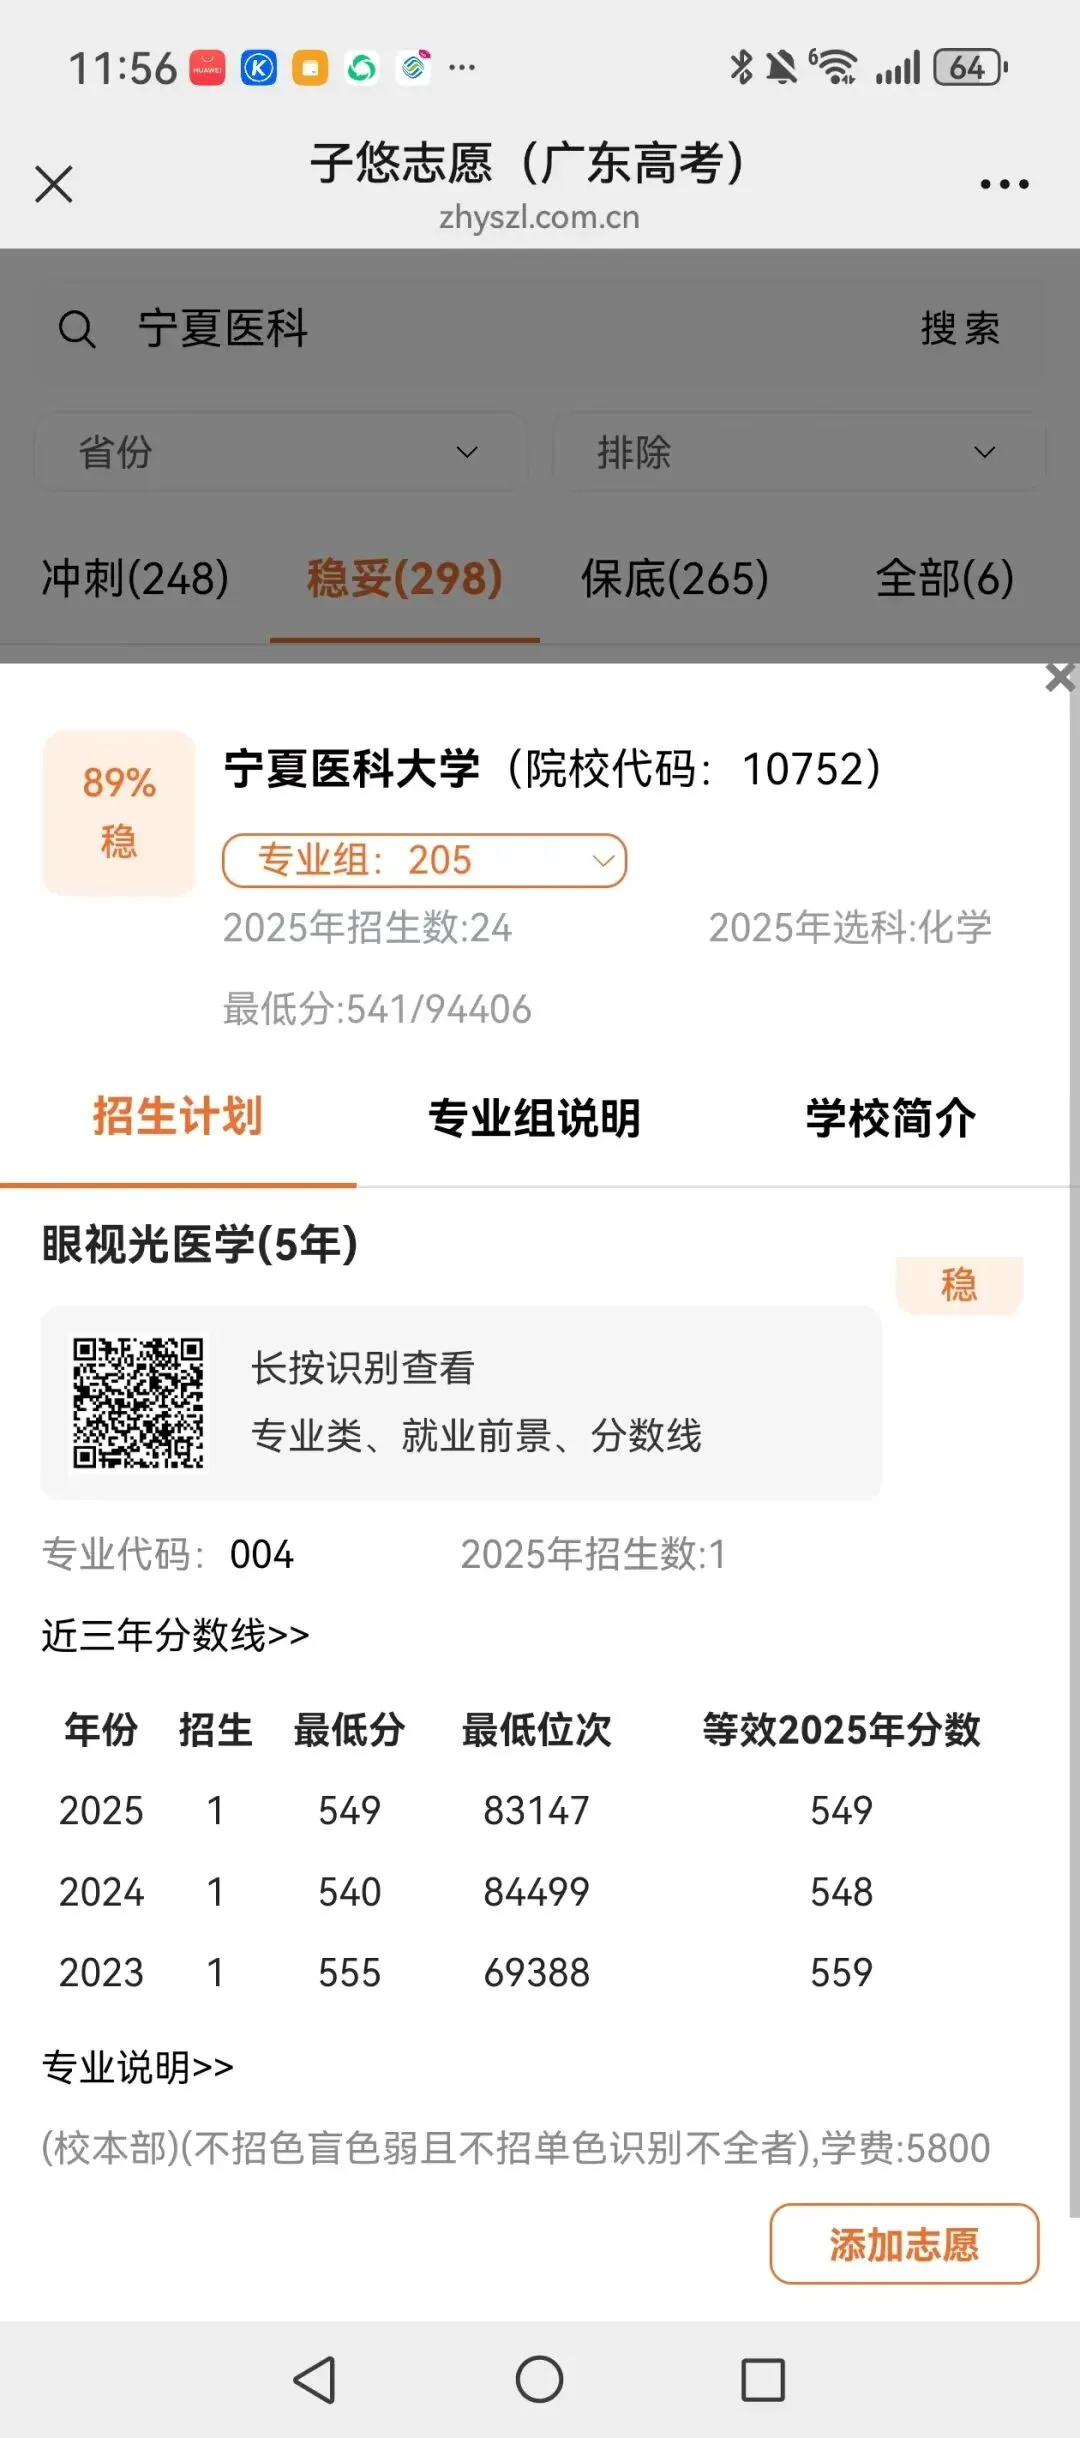Tap the Android back navigation icon
Image resolution: width=1080 pixels, height=2438 pixels.
314,2379
